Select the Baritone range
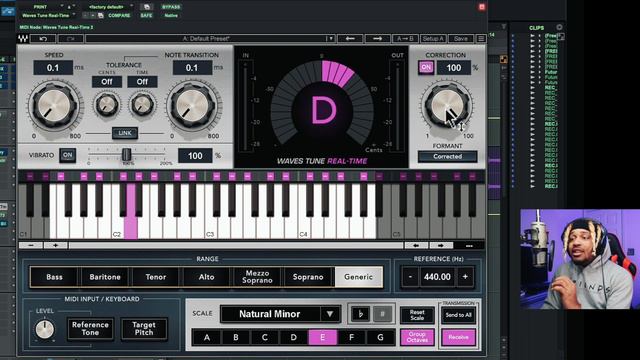This screenshot has width=640, height=360. (x=105, y=277)
